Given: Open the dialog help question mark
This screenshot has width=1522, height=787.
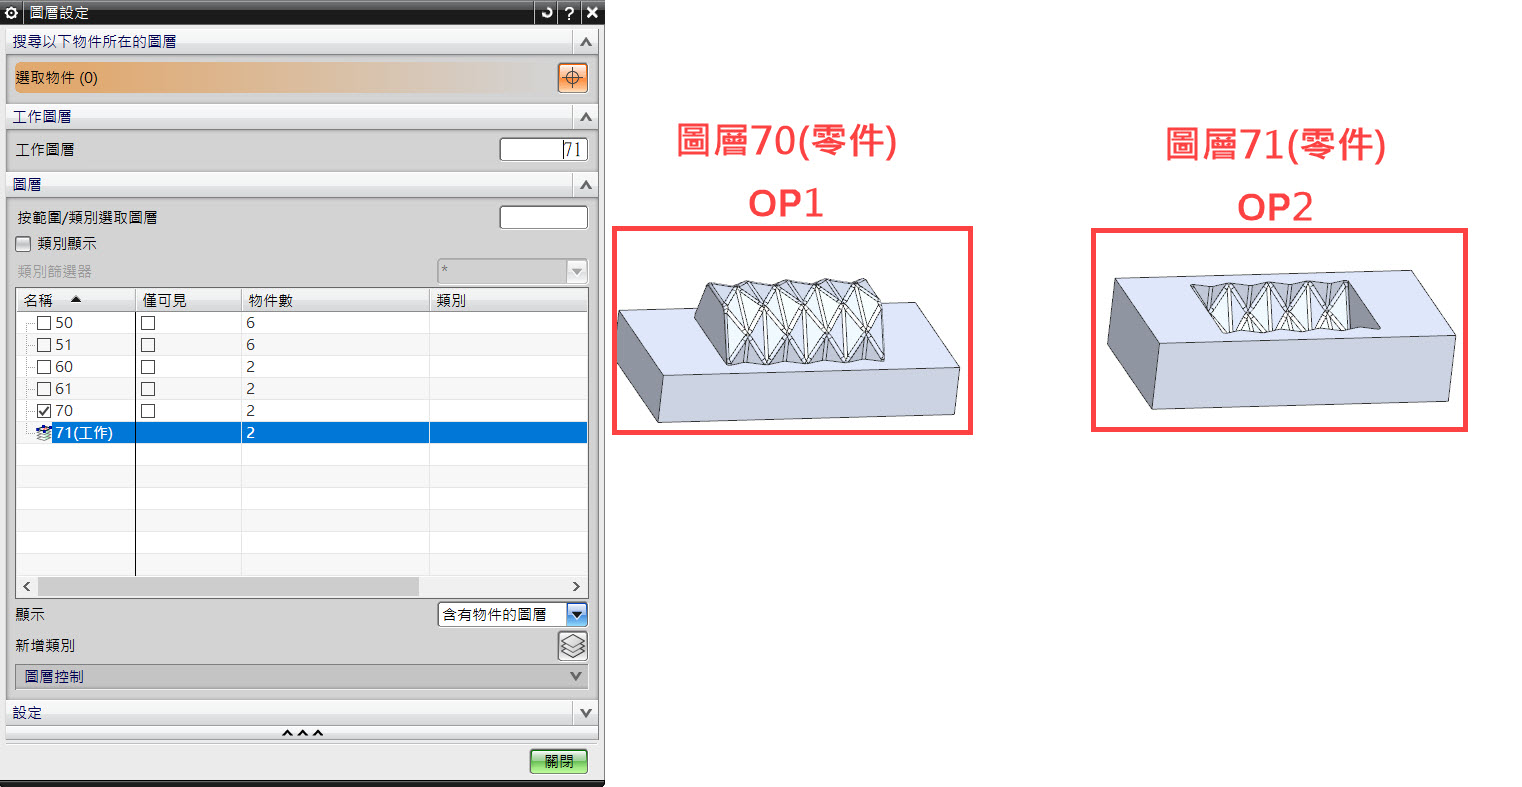Looking at the screenshot, I should point(569,12).
